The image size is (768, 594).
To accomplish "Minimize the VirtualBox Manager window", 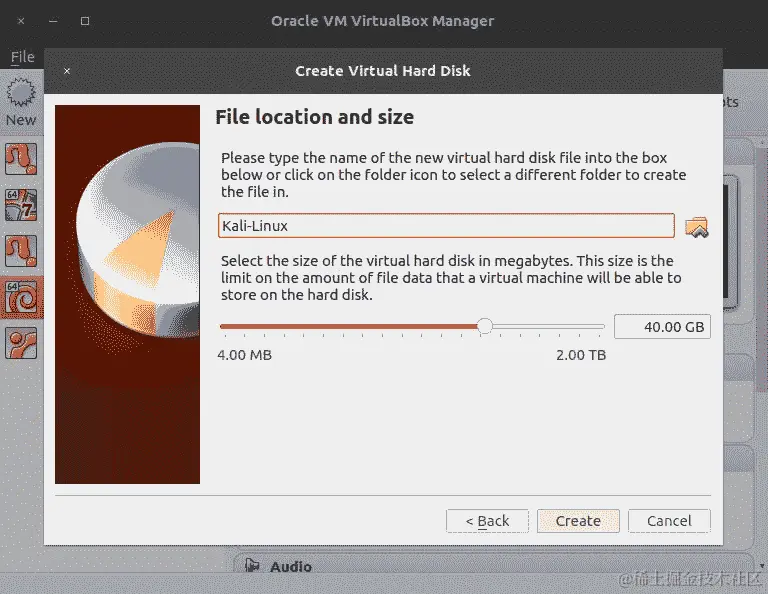I will point(53,21).
